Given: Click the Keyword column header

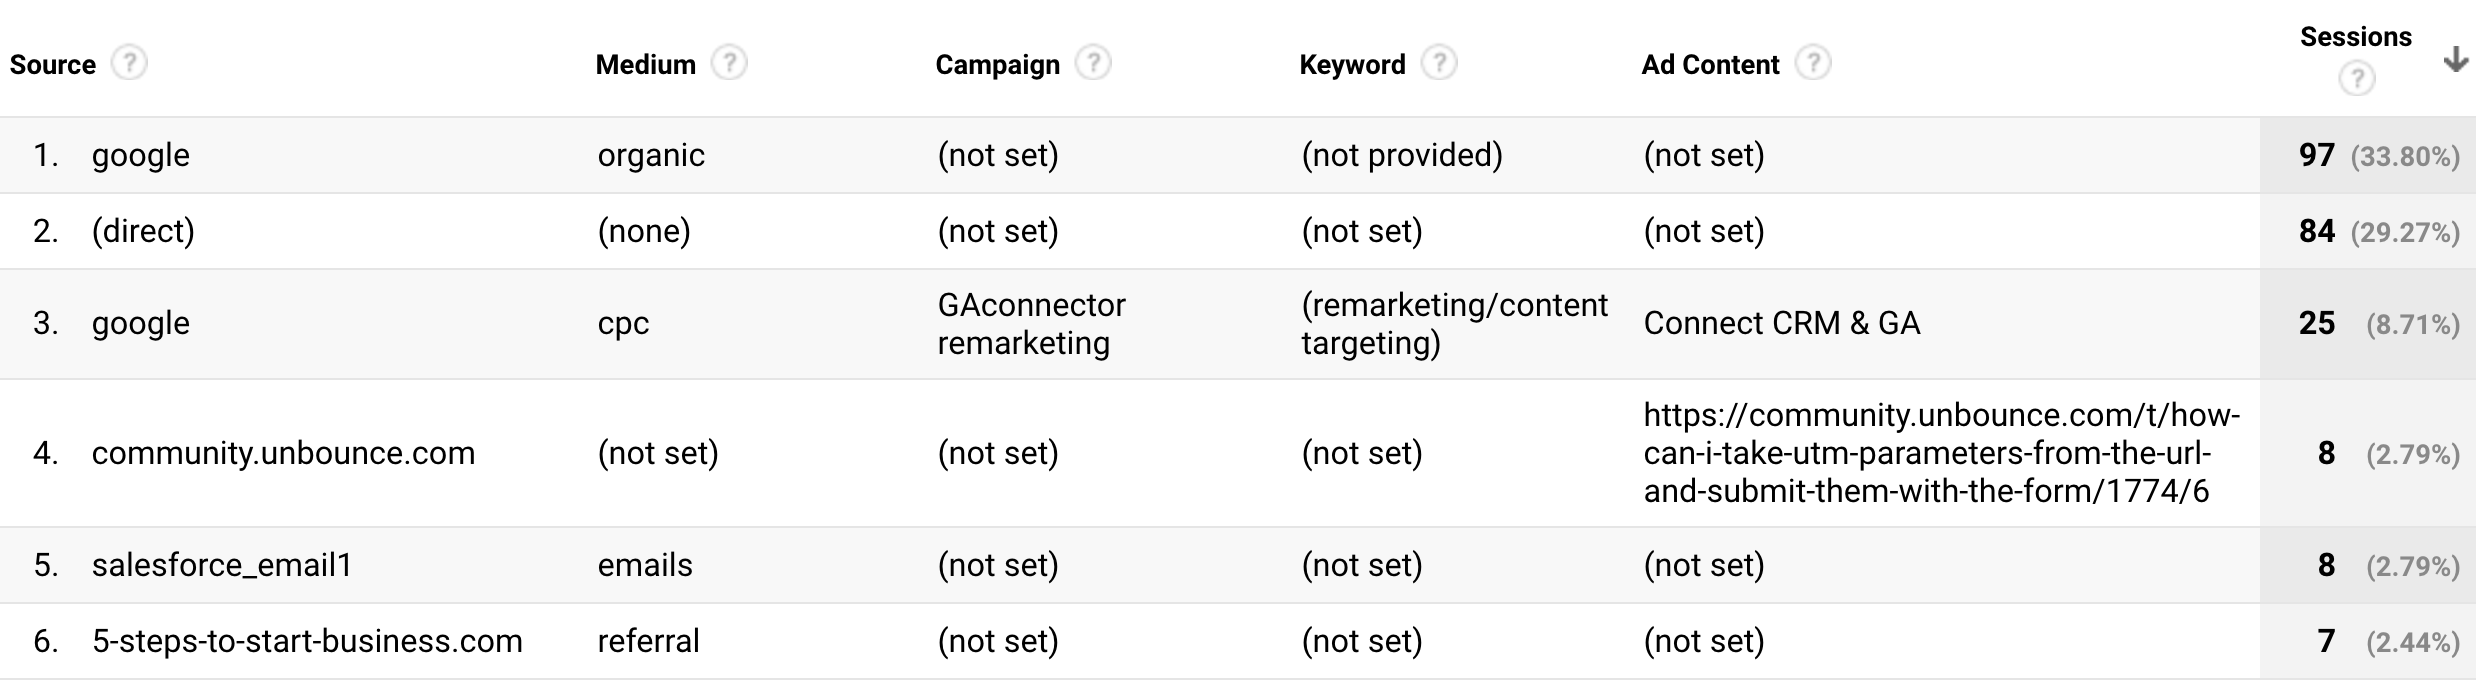Looking at the screenshot, I should (x=1353, y=65).
